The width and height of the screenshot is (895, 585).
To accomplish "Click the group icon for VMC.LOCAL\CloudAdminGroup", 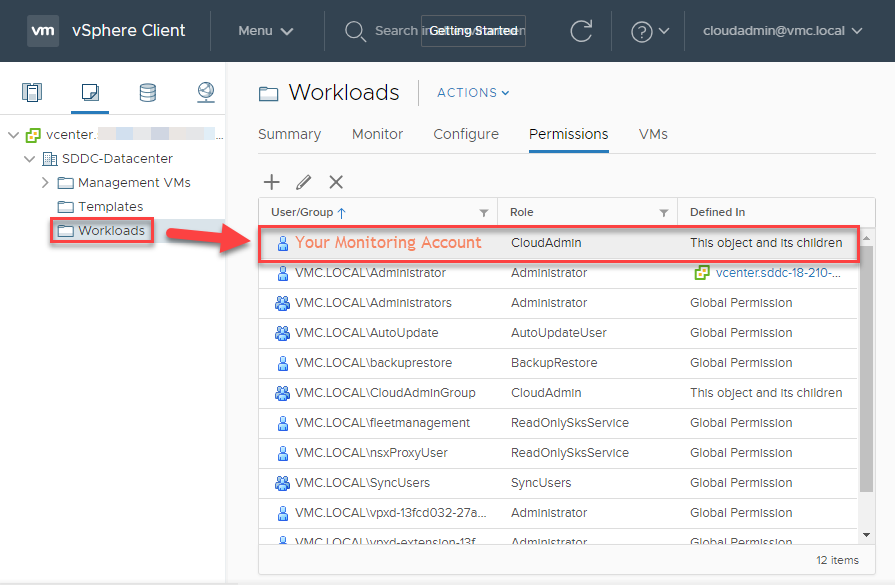I will pos(282,393).
